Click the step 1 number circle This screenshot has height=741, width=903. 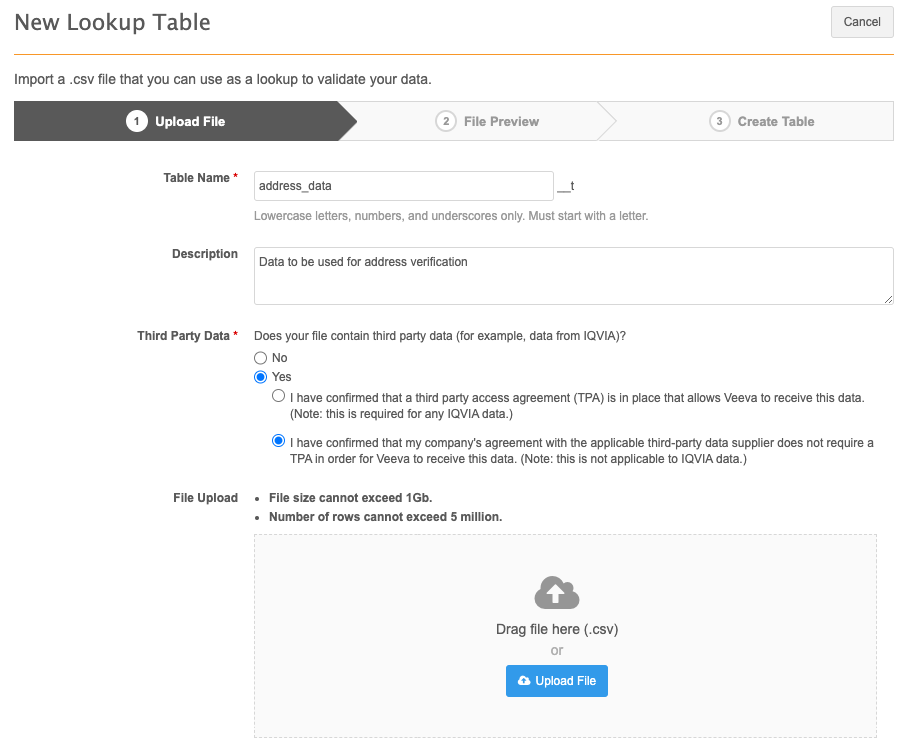pos(136,121)
